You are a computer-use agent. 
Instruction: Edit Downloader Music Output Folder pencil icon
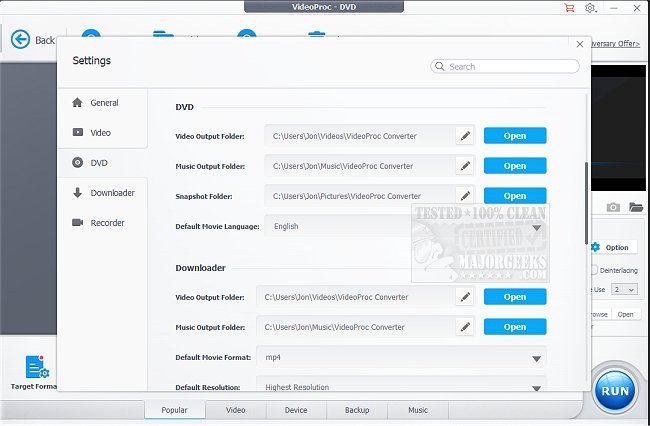coord(465,327)
